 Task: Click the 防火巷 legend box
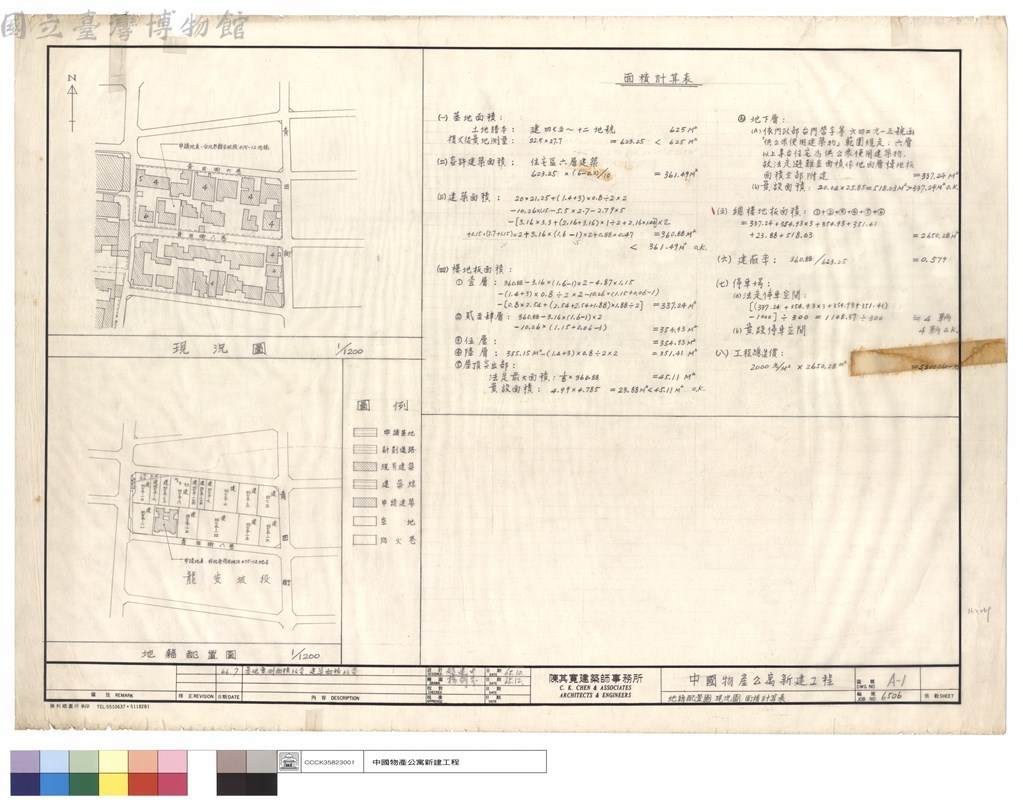coord(365,540)
